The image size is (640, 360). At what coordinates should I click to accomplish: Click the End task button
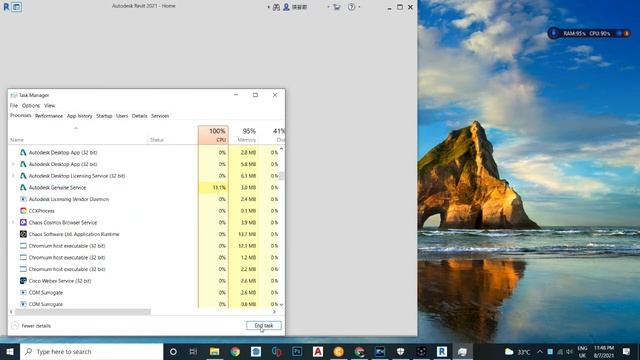(264, 325)
